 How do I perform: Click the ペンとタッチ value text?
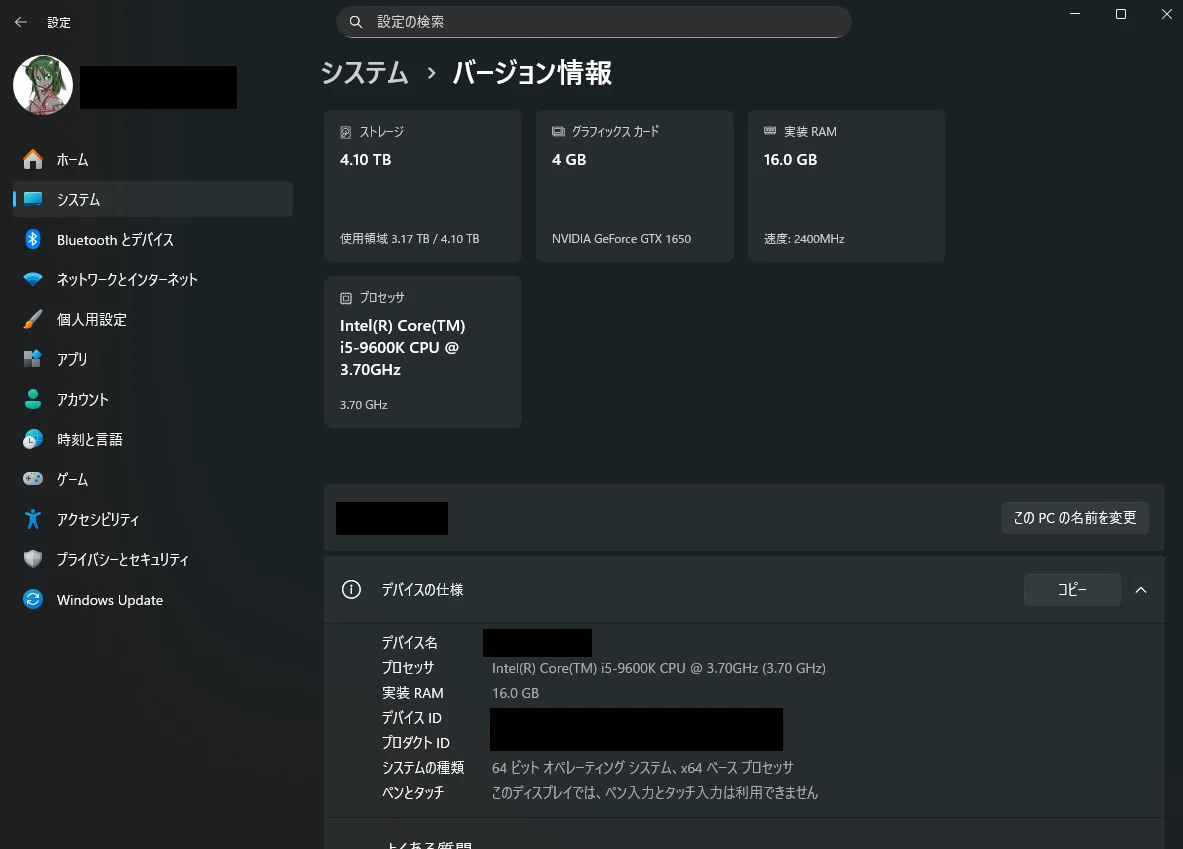(x=655, y=792)
